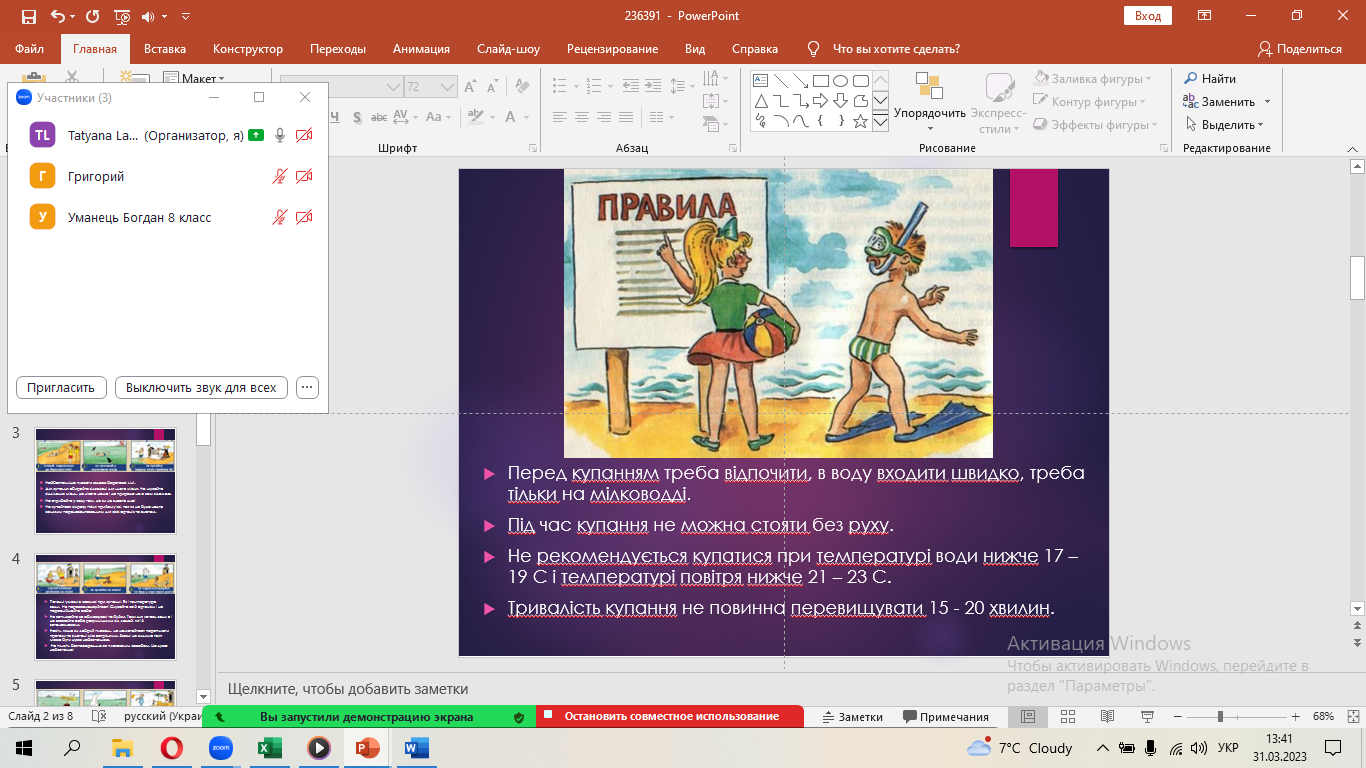Redo the last action
This screenshot has width=1366, height=768.
click(93, 16)
